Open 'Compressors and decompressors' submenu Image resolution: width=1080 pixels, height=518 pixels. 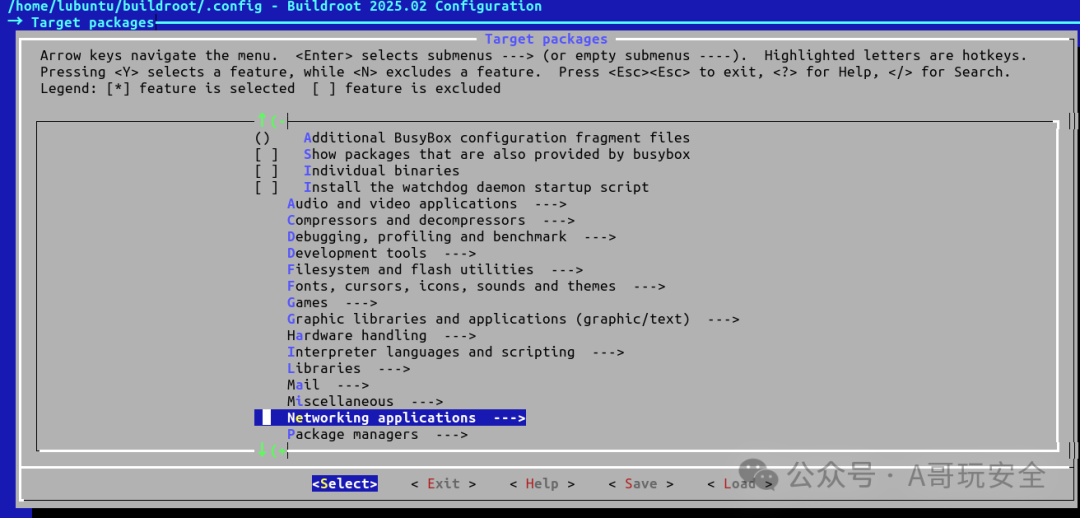pyautogui.click(x=431, y=220)
